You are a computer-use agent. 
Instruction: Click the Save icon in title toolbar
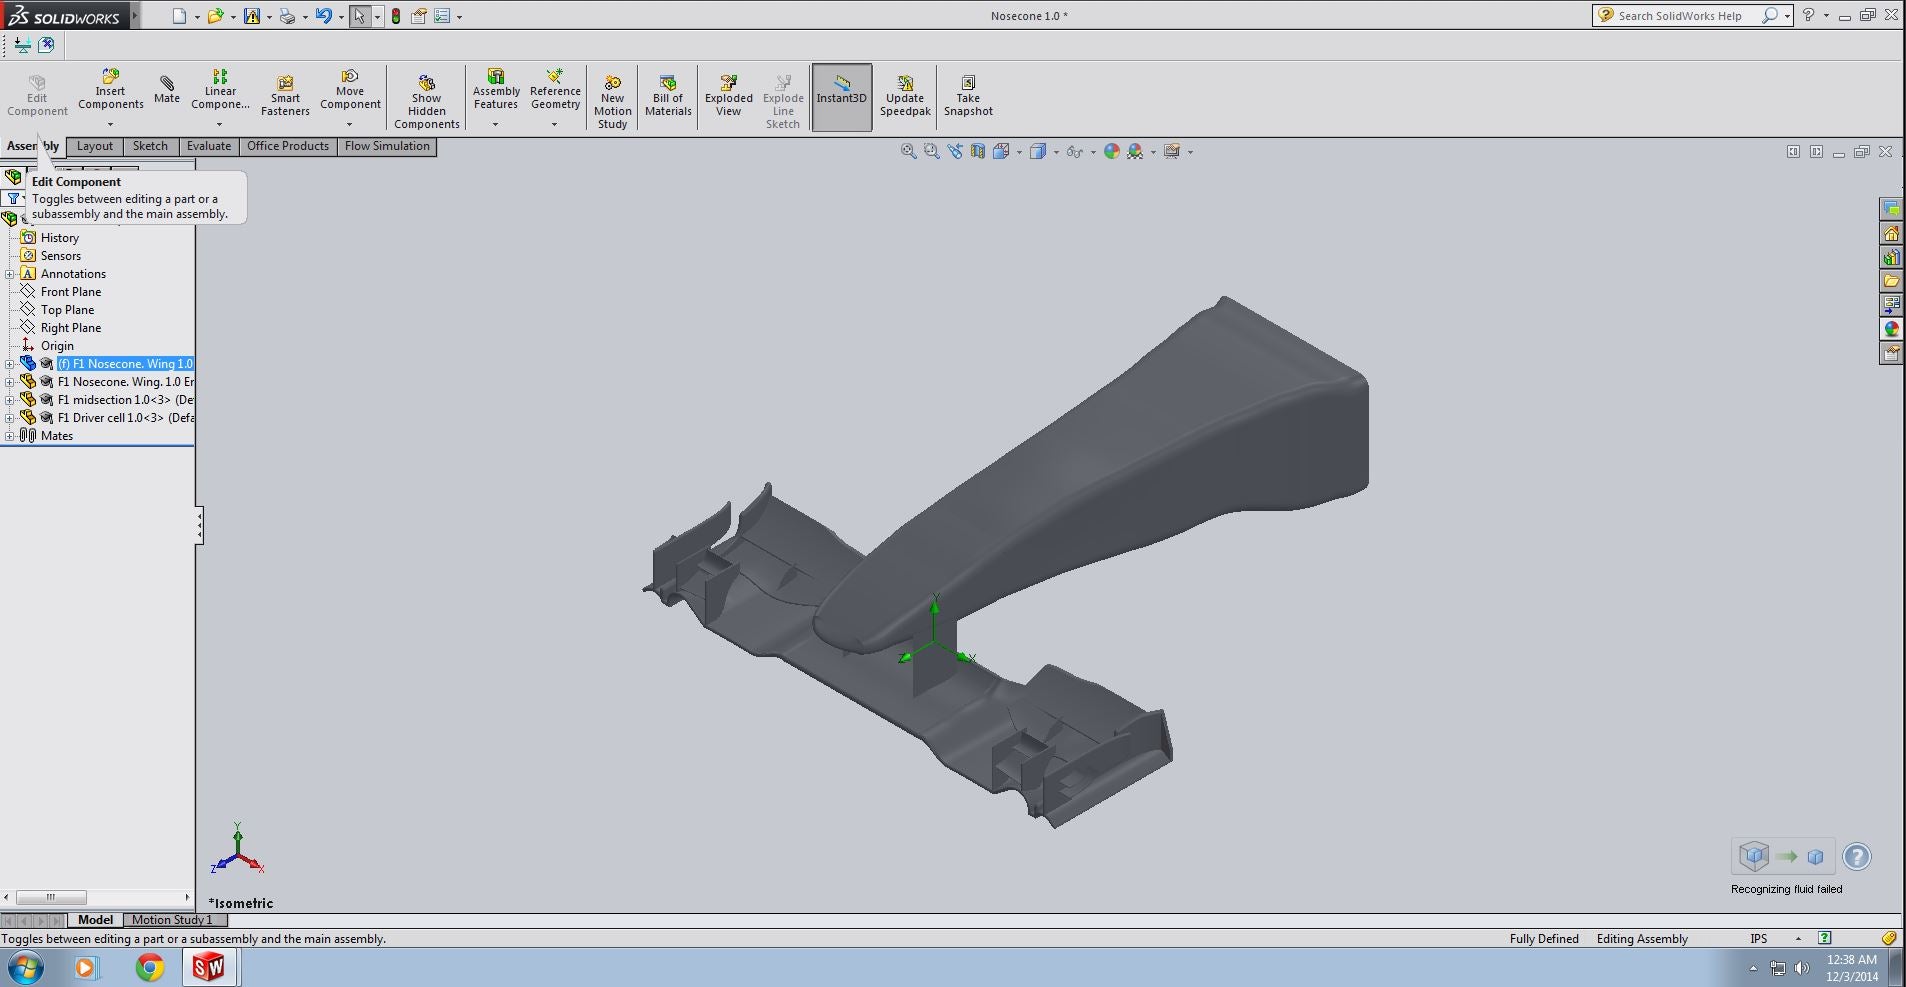pos(251,16)
